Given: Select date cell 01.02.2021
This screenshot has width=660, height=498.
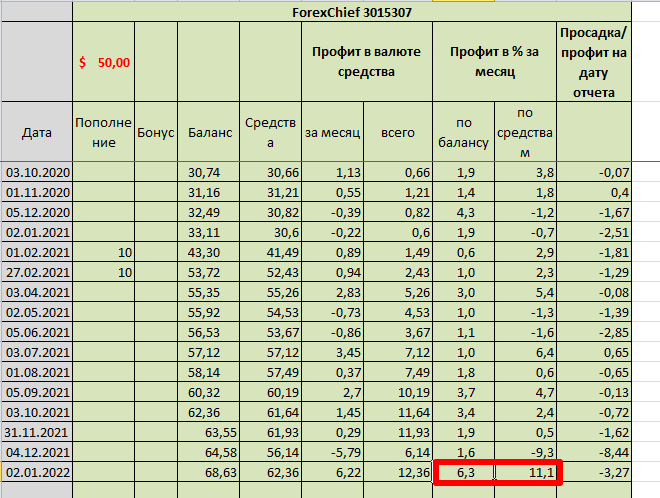Looking at the screenshot, I should (x=37, y=252).
